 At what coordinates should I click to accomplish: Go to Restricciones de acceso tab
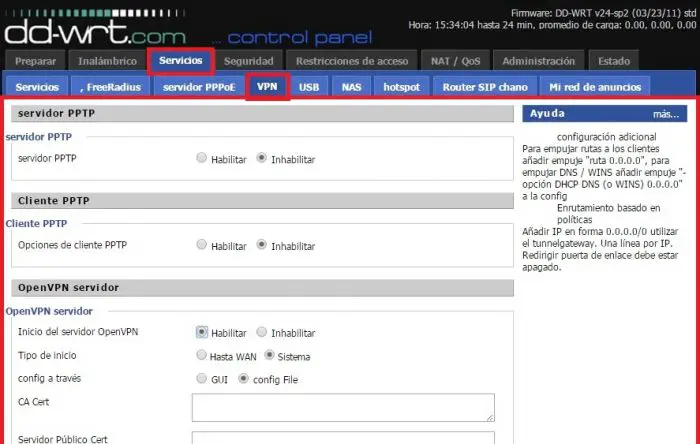[x=352, y=61]
